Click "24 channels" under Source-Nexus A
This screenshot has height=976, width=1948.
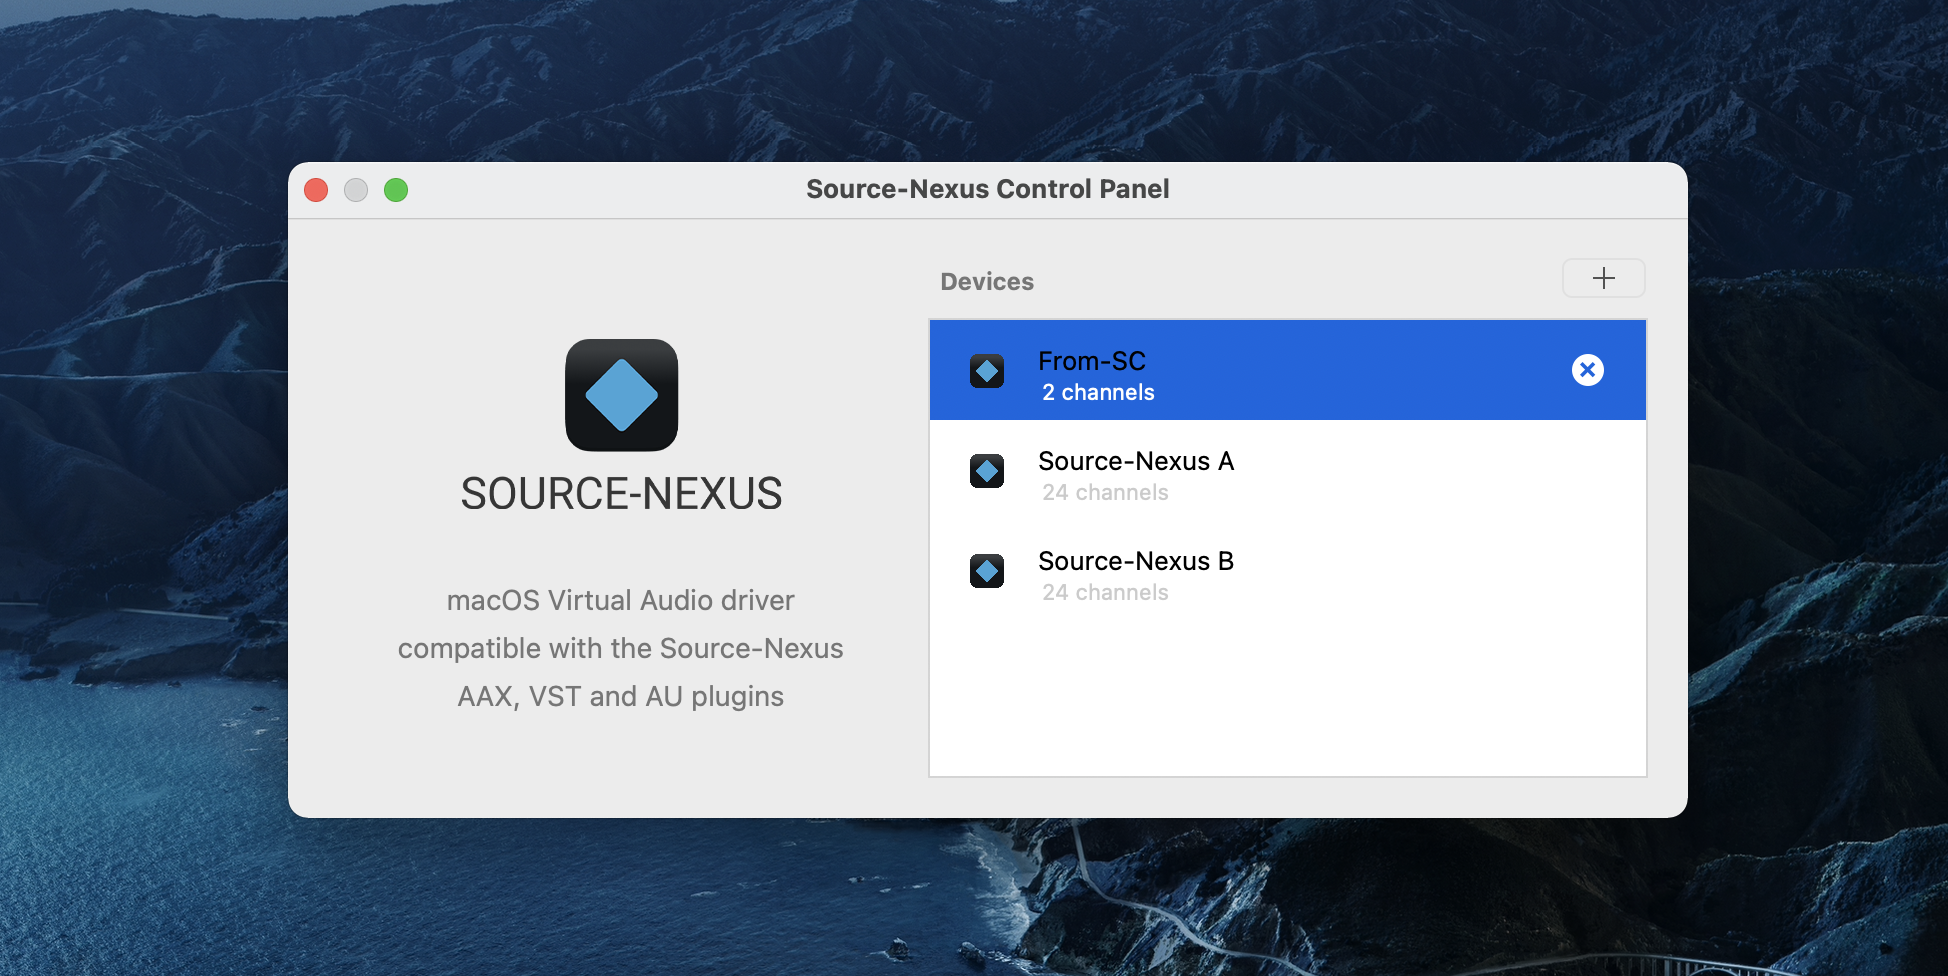pyautogui.click(x=1105, y=493)
